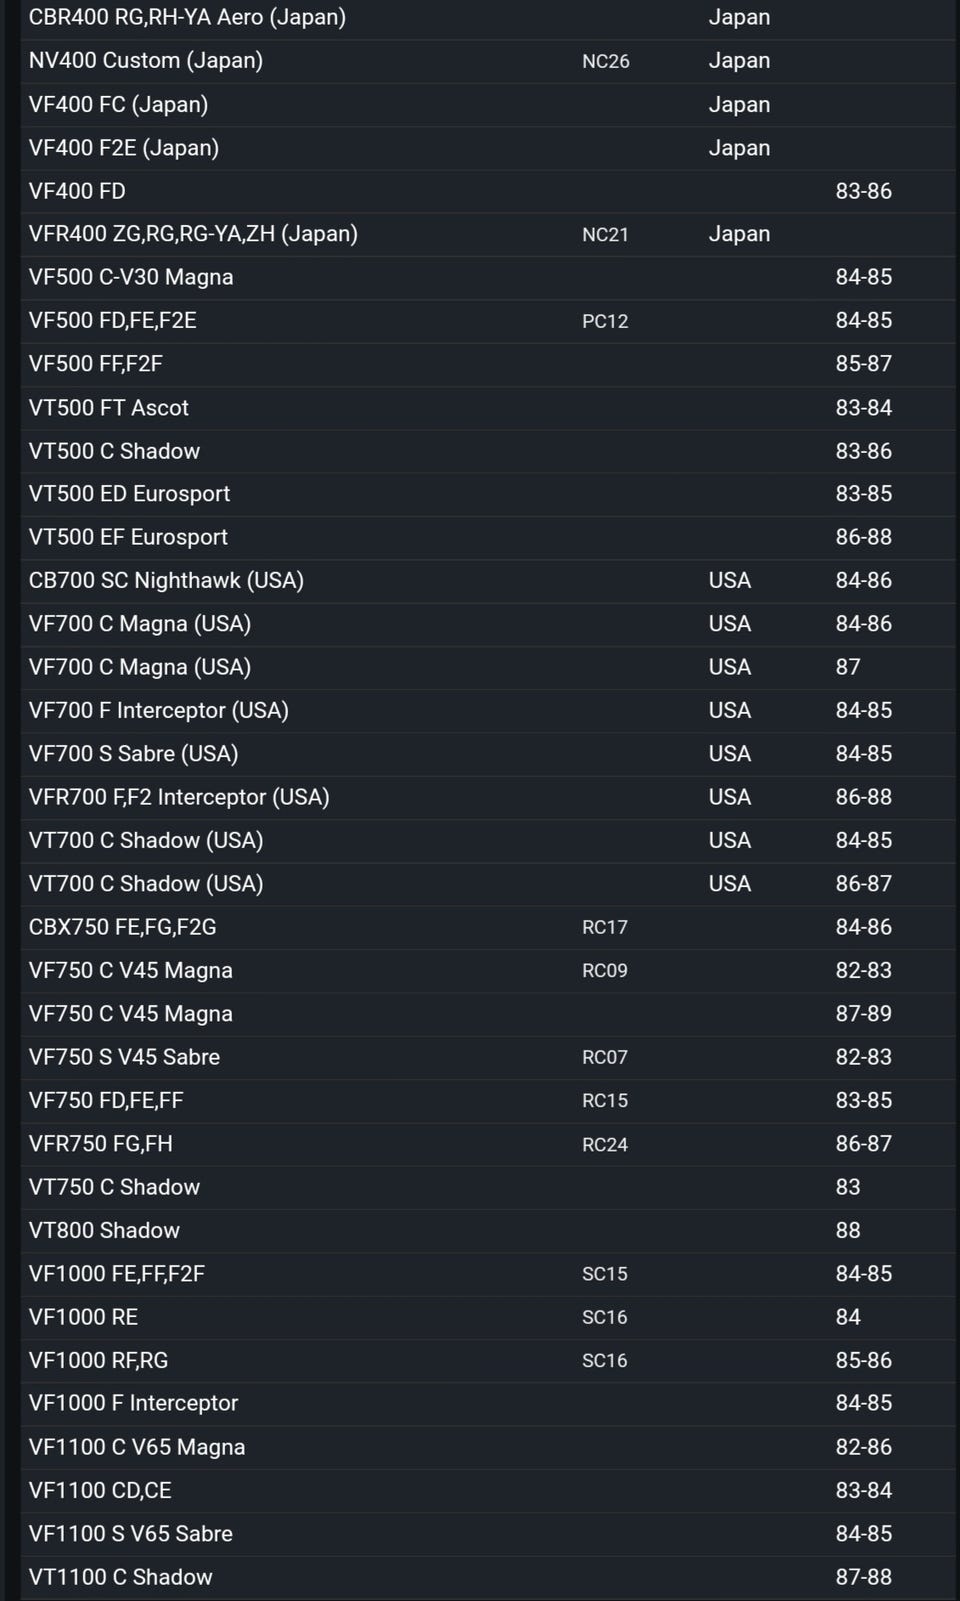This screenshot has width=960, height=1601.
Task: Click the VFR700 F,F2 Interceptor (USA) row
Action: coord(179,797)
